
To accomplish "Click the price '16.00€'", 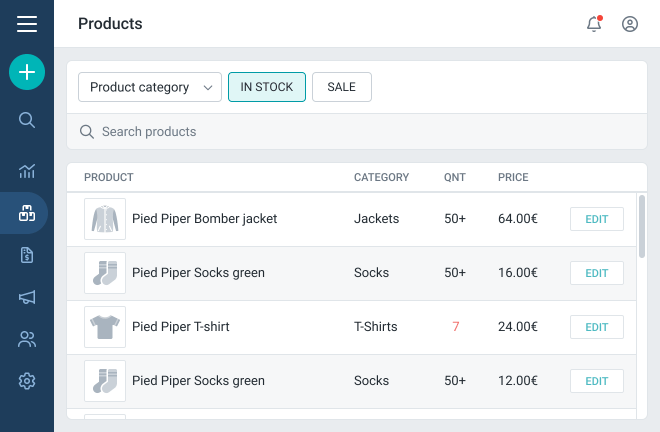I will 518,273.
